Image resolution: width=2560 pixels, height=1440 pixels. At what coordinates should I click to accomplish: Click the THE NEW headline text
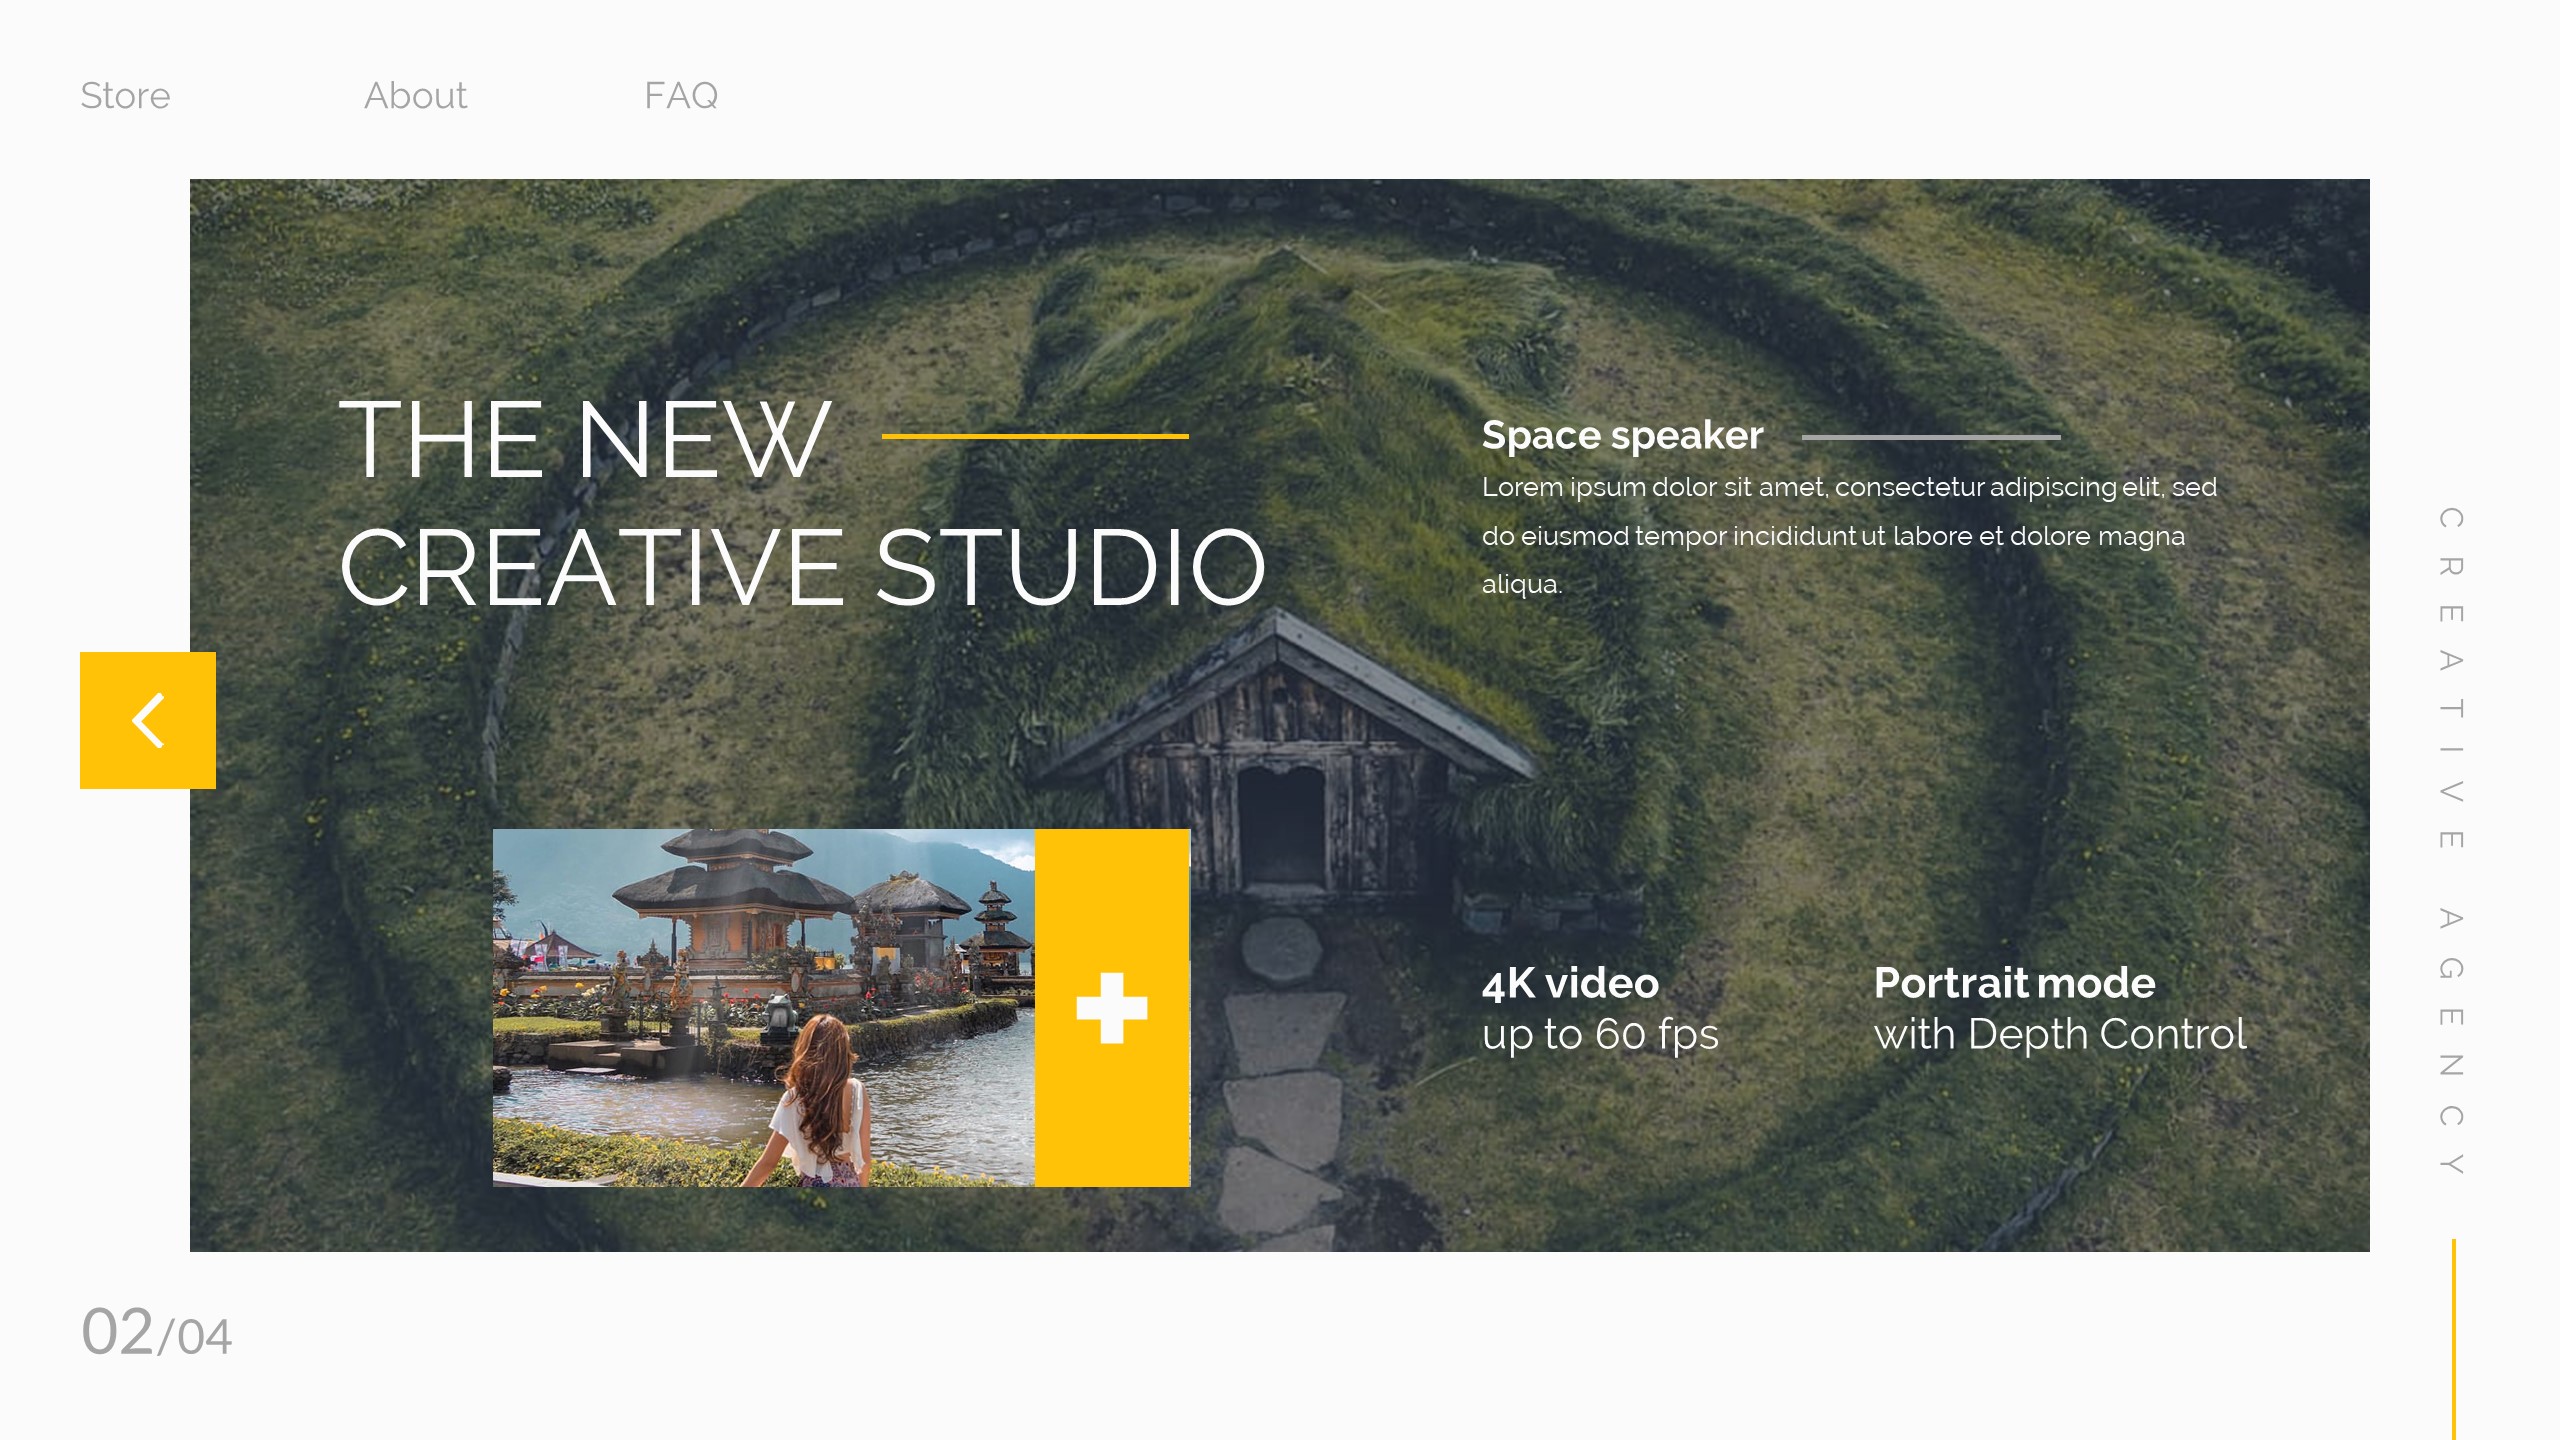pyautogui.click(x=585, y=440)
